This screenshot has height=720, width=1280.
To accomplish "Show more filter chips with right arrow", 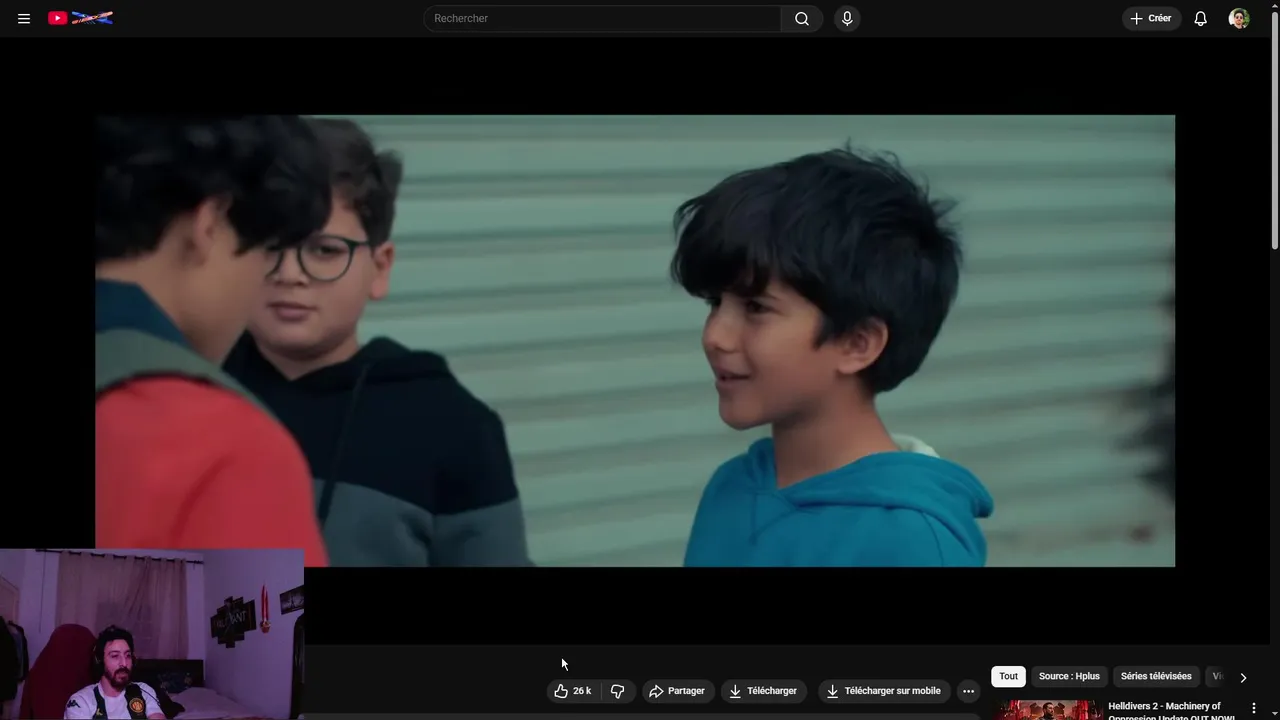I will 1243,677.
